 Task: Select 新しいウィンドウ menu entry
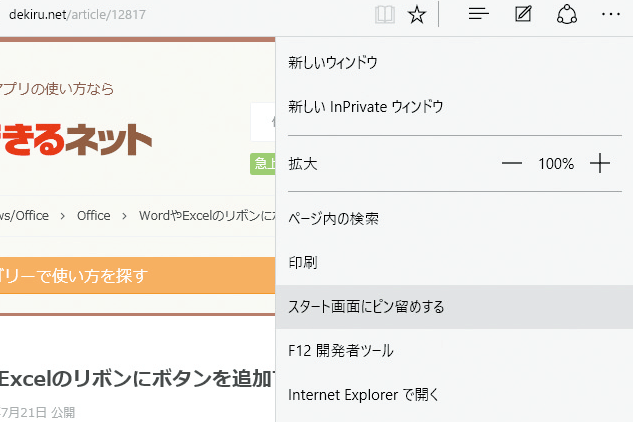tap(454, 63)
